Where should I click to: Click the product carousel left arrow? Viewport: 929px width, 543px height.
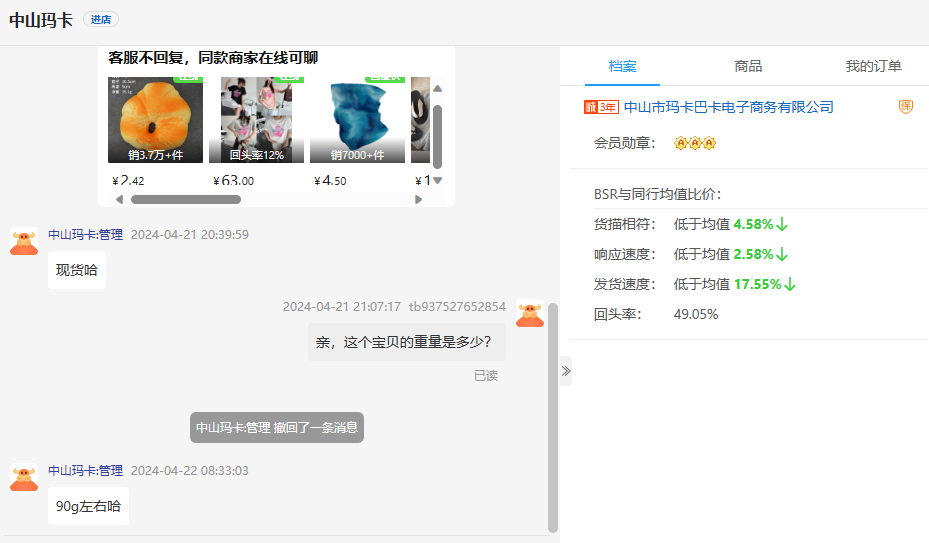(x=119, y=199)
